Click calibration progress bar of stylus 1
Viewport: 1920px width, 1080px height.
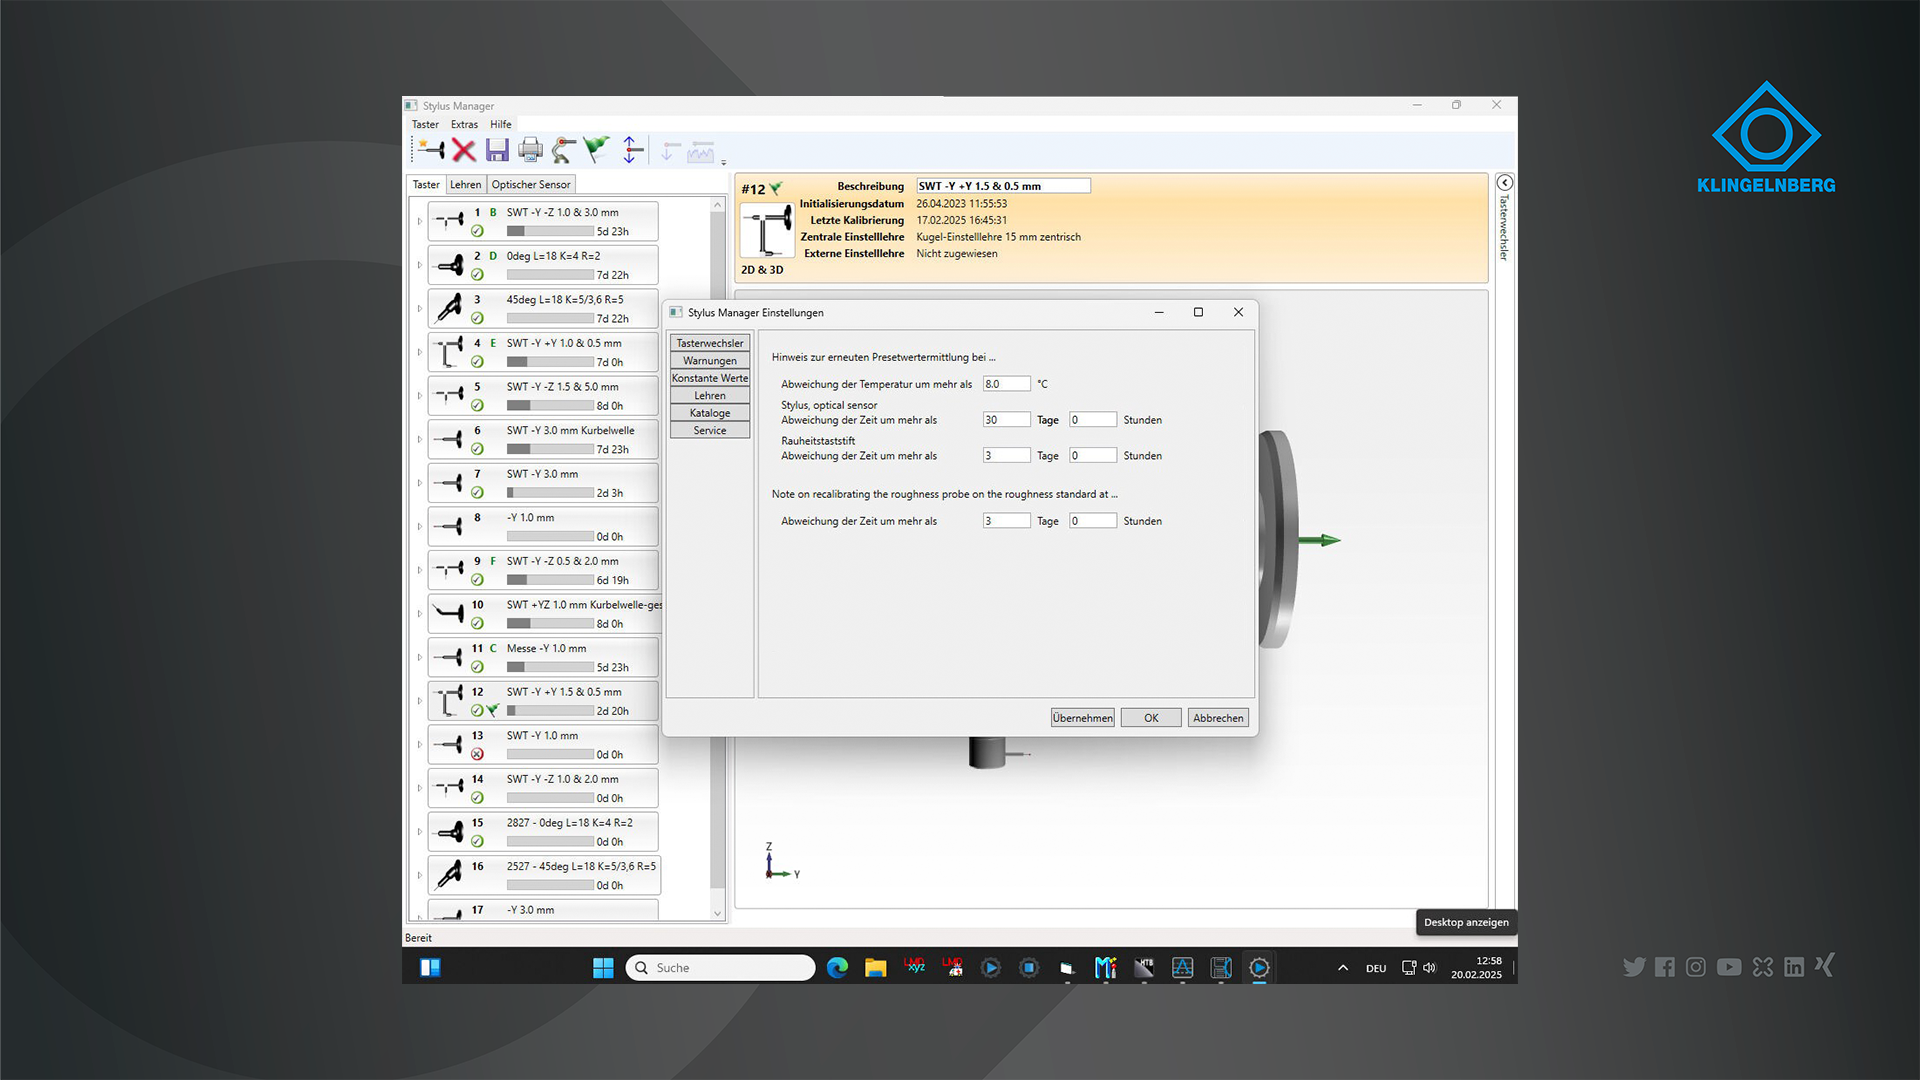(x=550, y=232)
